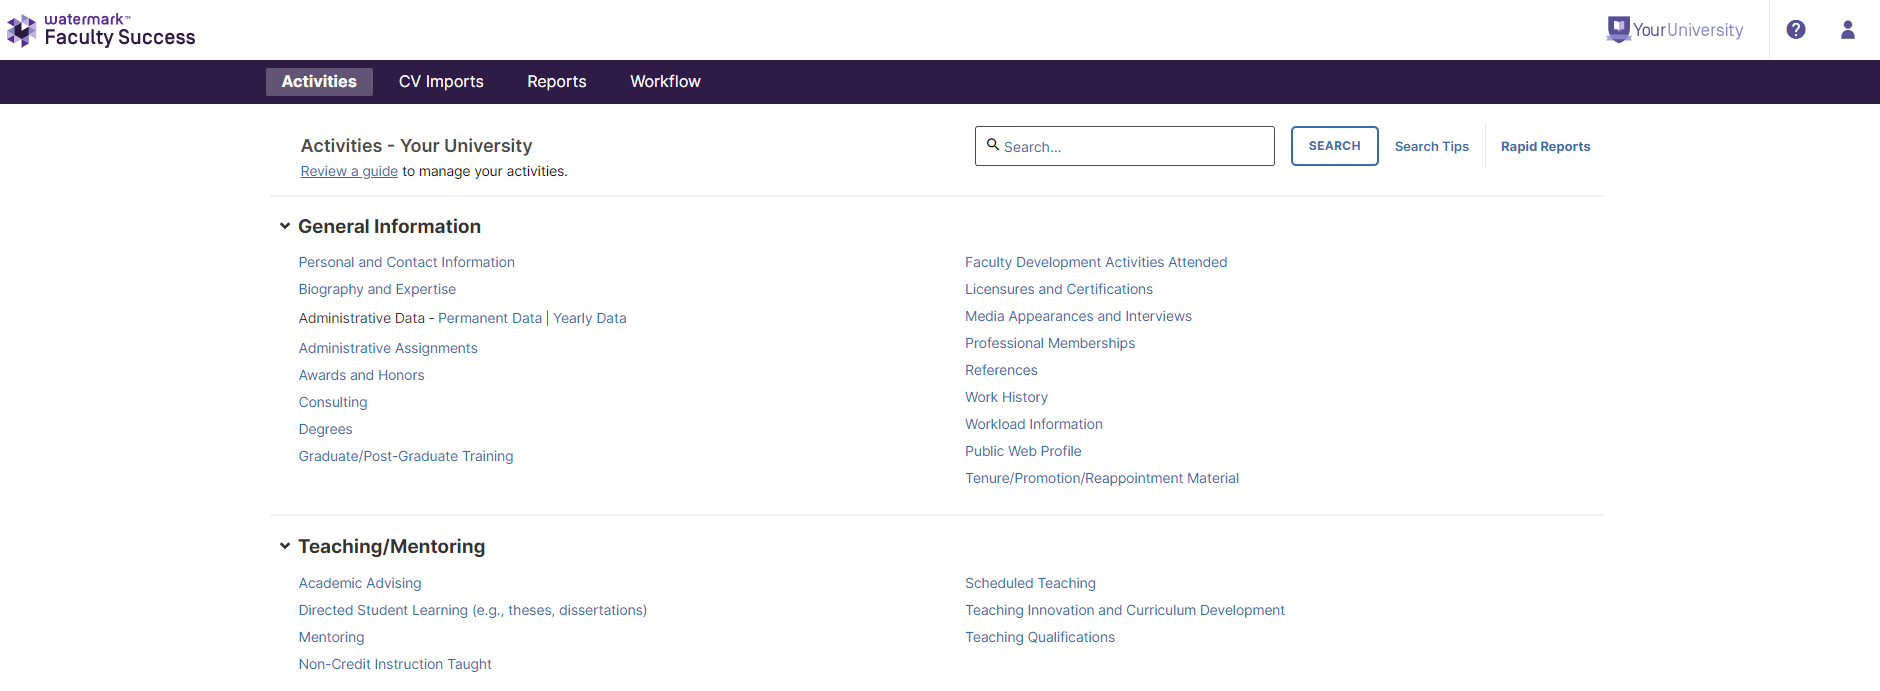
Task: Collapse the General Information section
Action: [285, 226]
